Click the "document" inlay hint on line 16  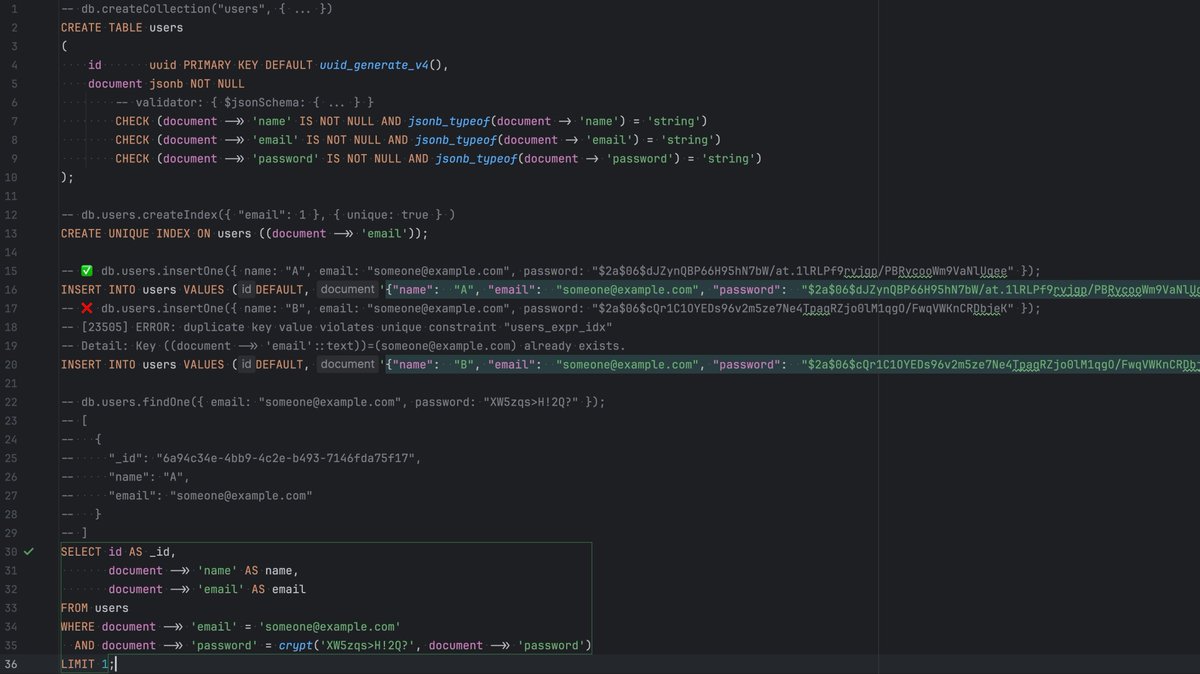[x=347, y=290]
